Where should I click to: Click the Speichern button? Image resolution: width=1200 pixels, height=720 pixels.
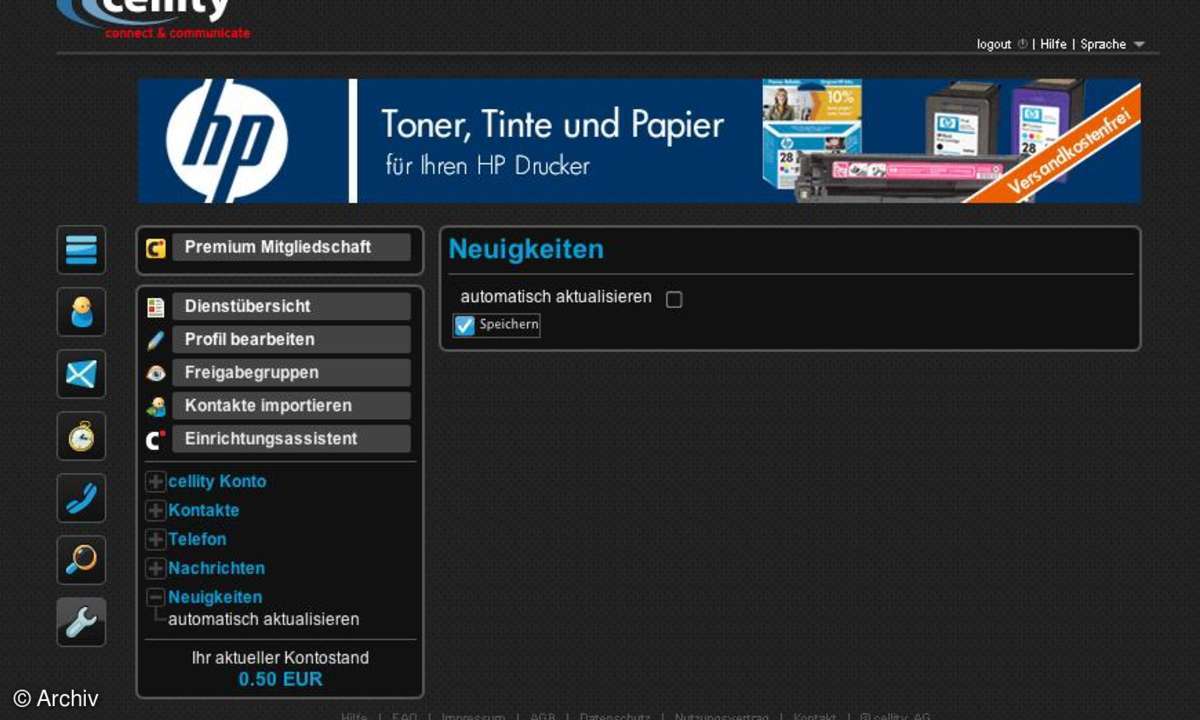click(x=496, y=325)
